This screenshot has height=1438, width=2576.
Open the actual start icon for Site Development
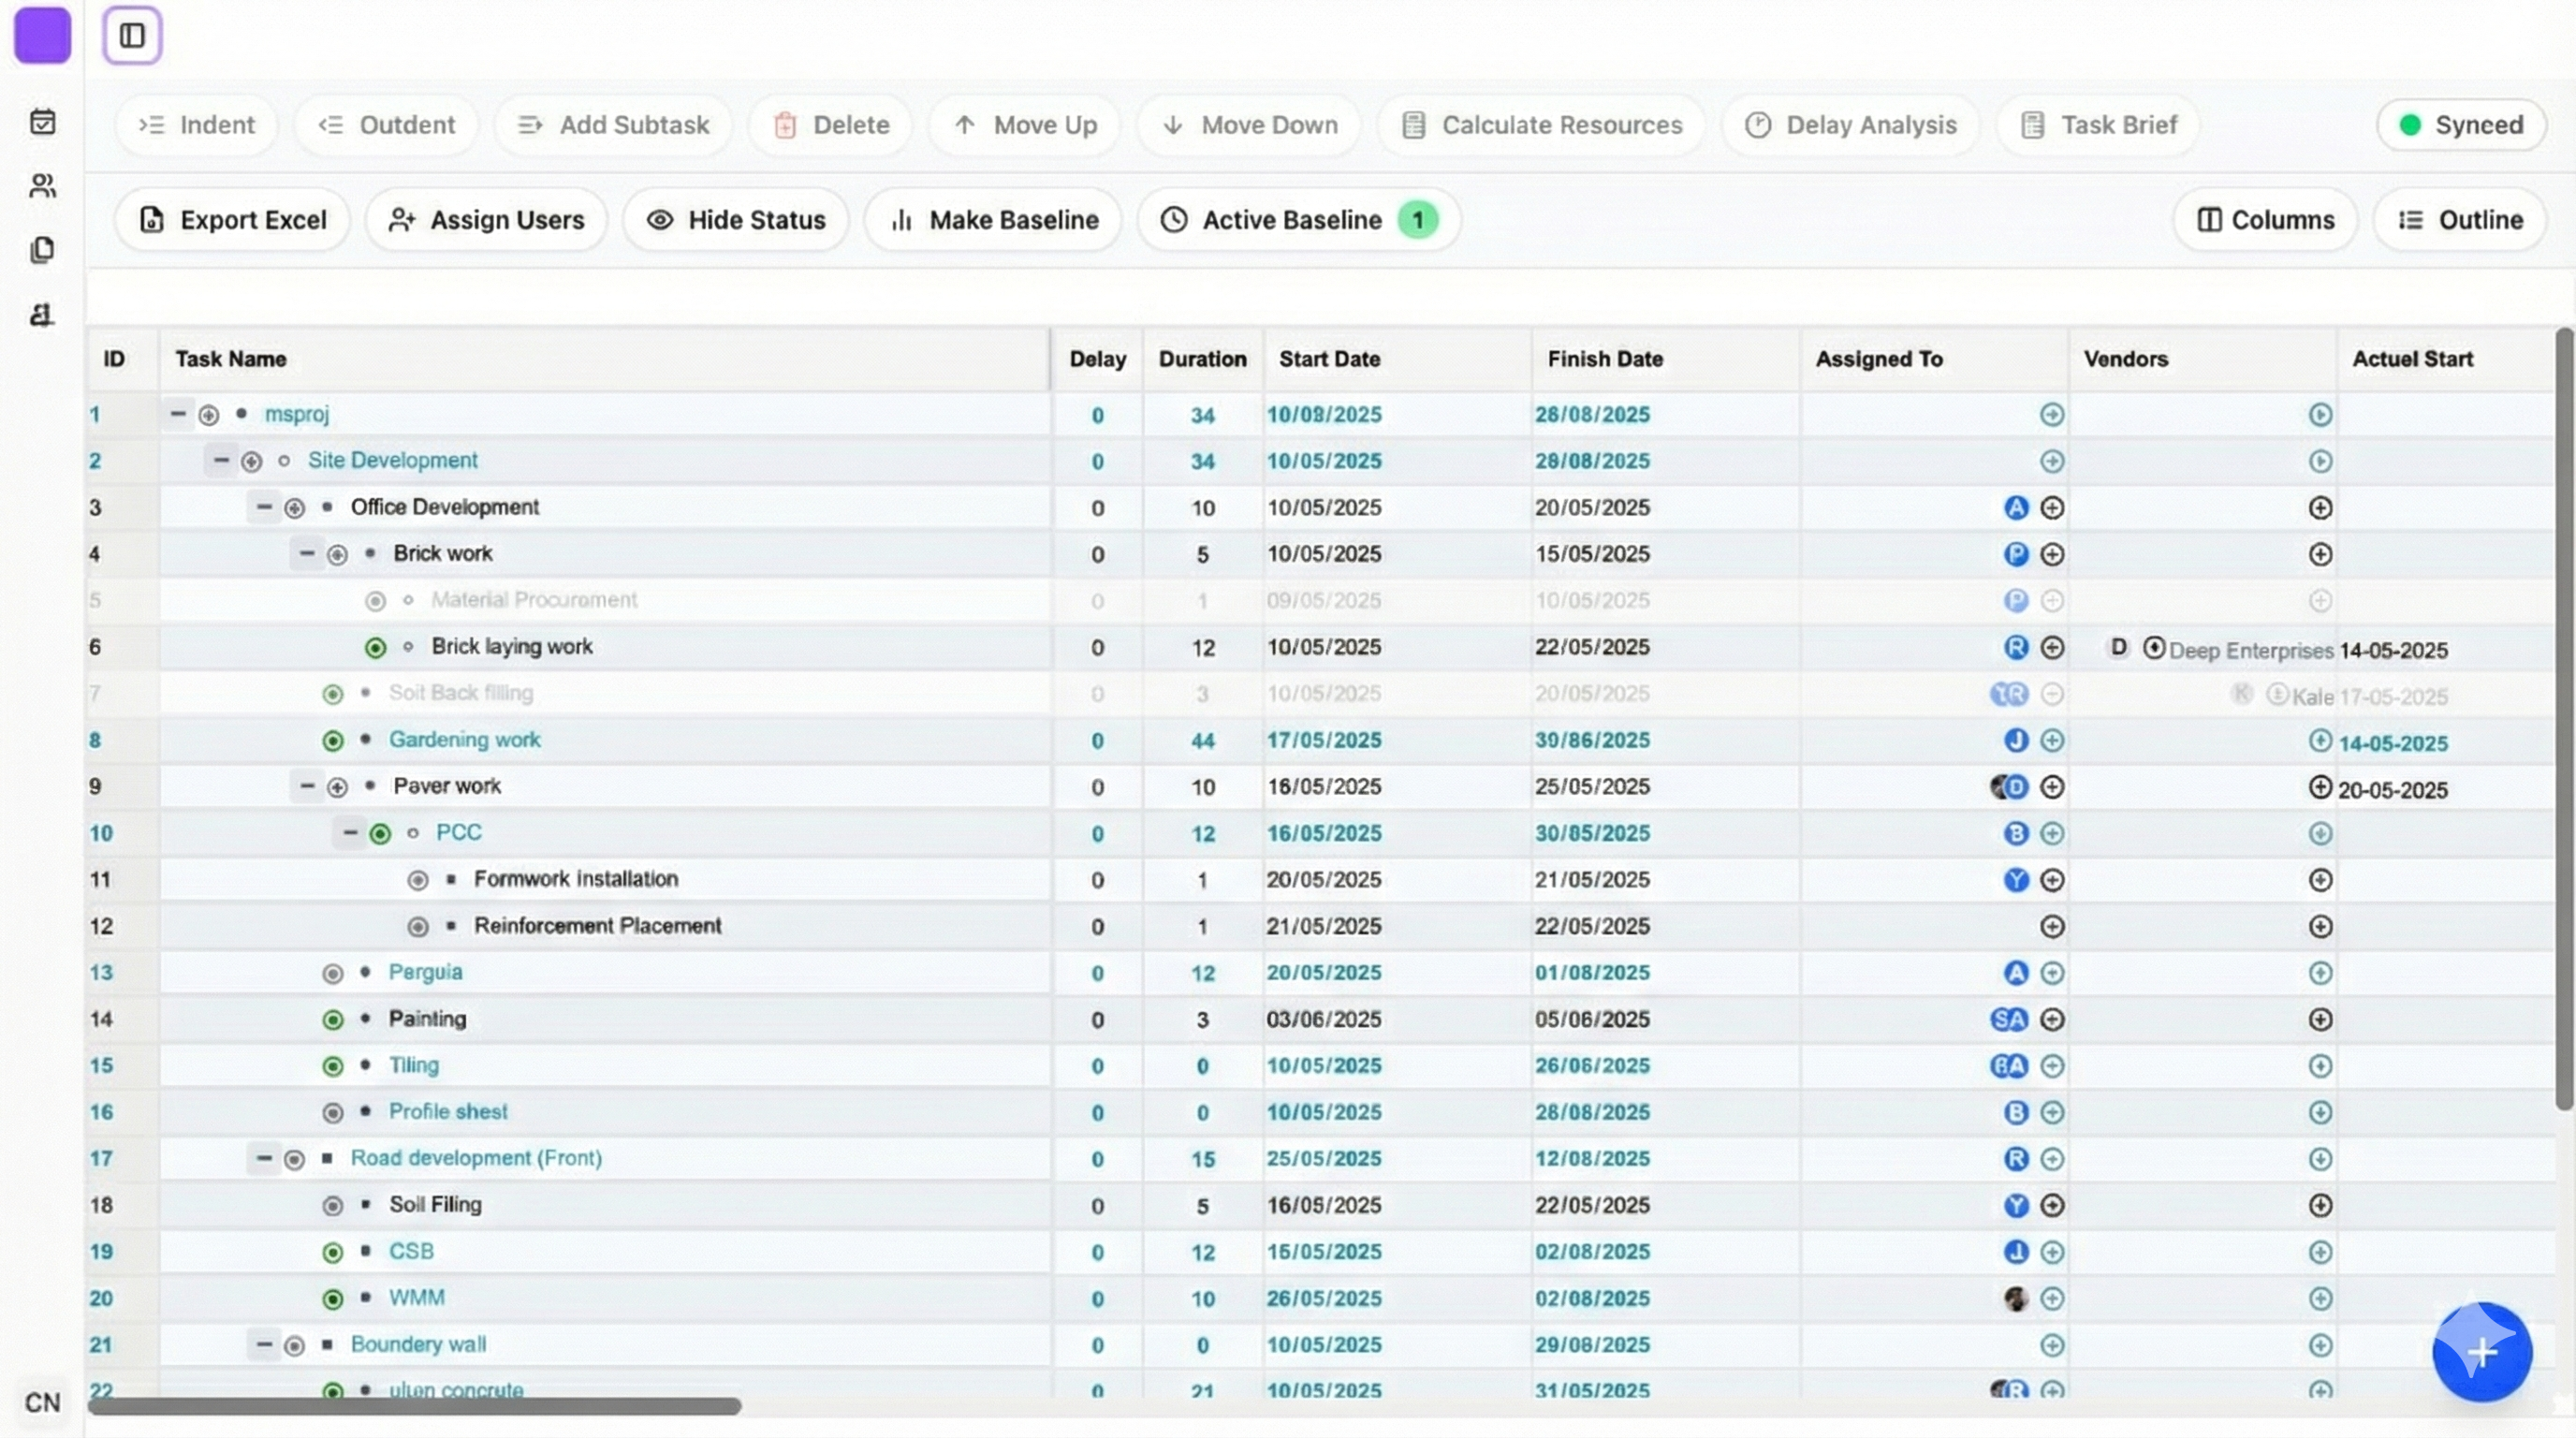pos(2320,461)
